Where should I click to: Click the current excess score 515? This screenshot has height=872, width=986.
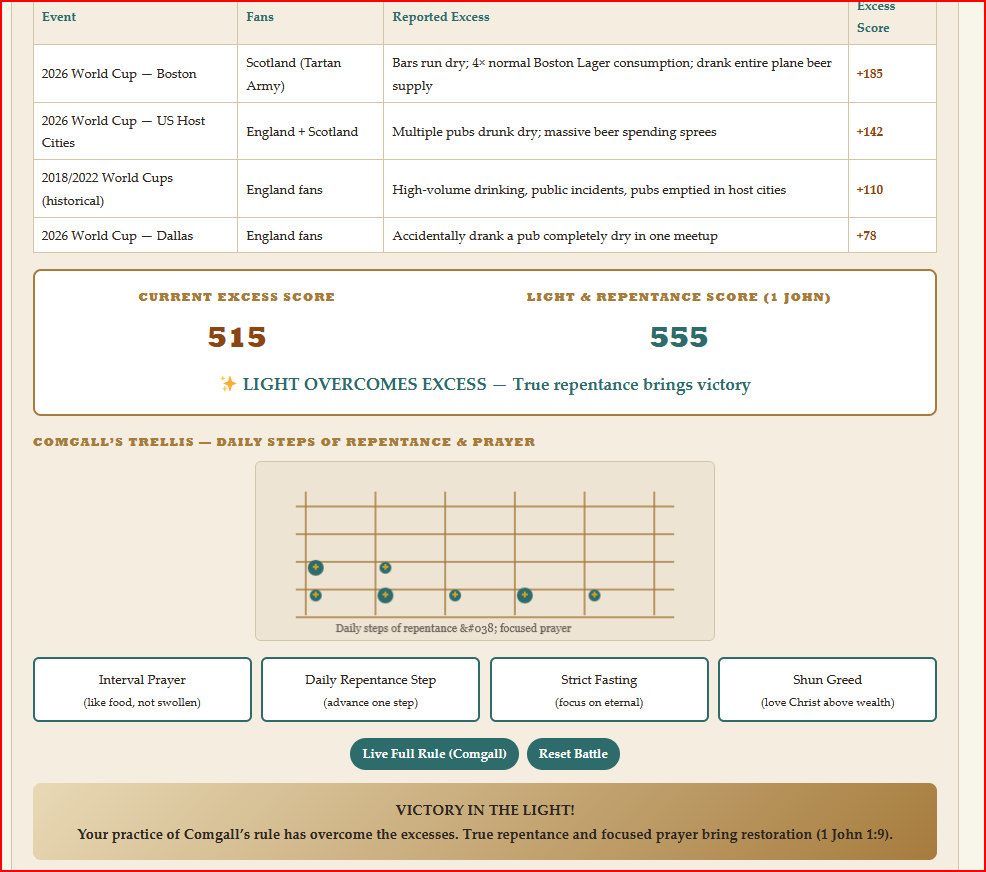237,338
